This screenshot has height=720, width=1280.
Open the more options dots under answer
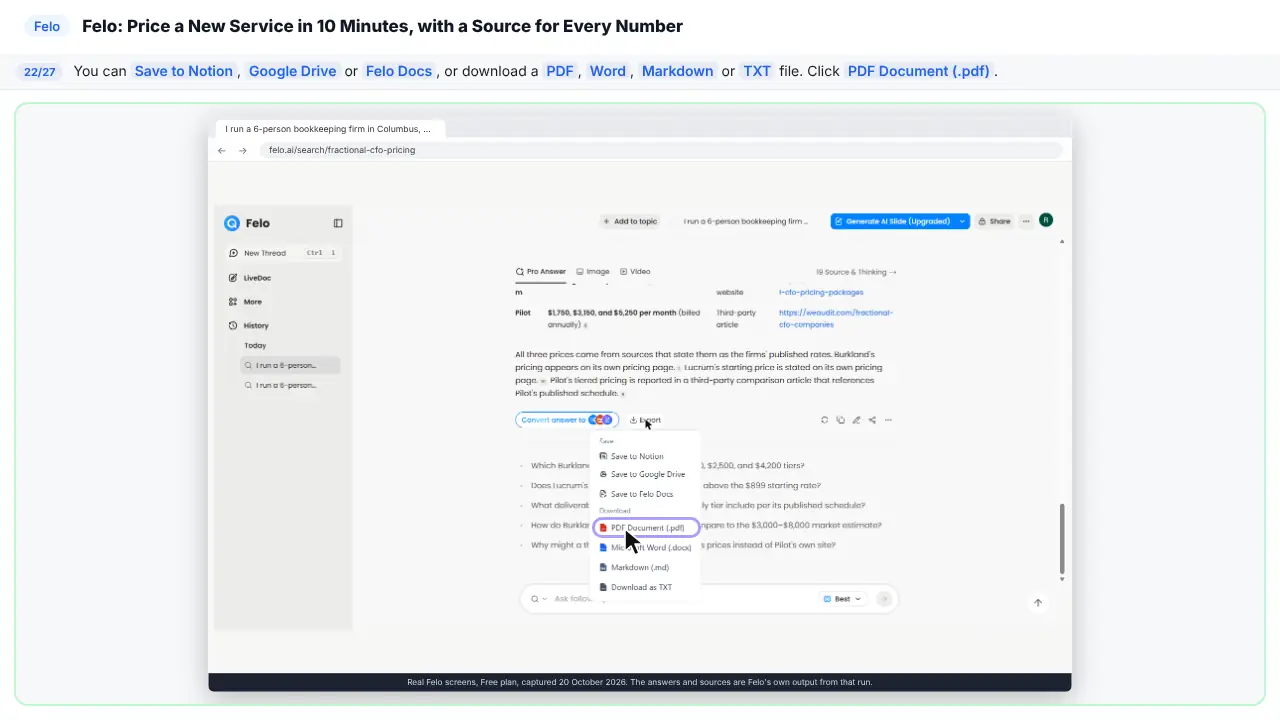click(888, 420)
